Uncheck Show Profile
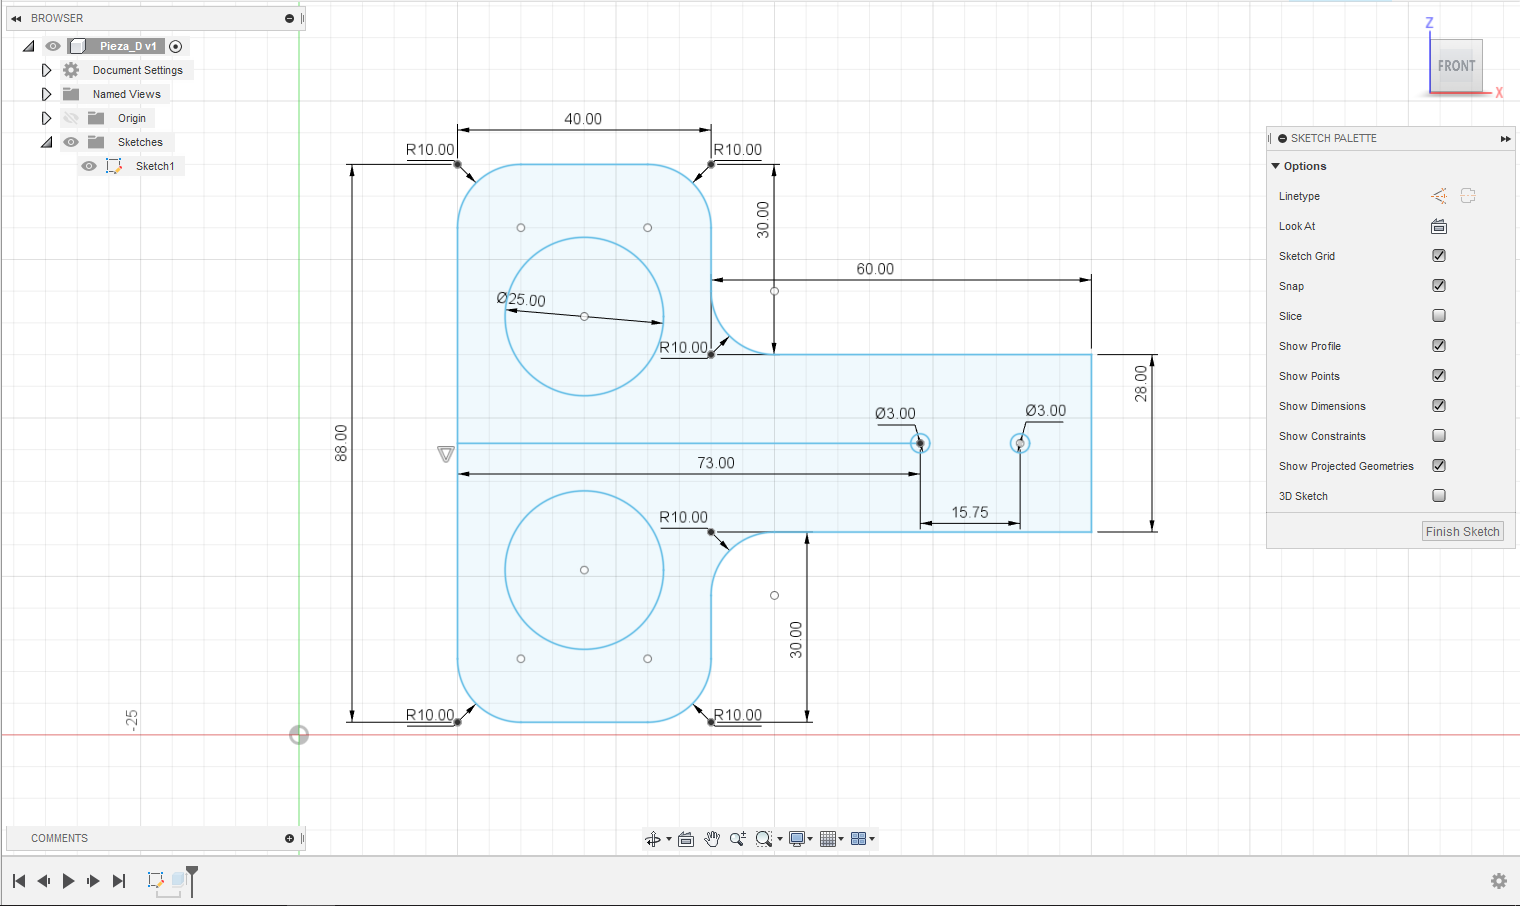 click(x=1439, y=346)
